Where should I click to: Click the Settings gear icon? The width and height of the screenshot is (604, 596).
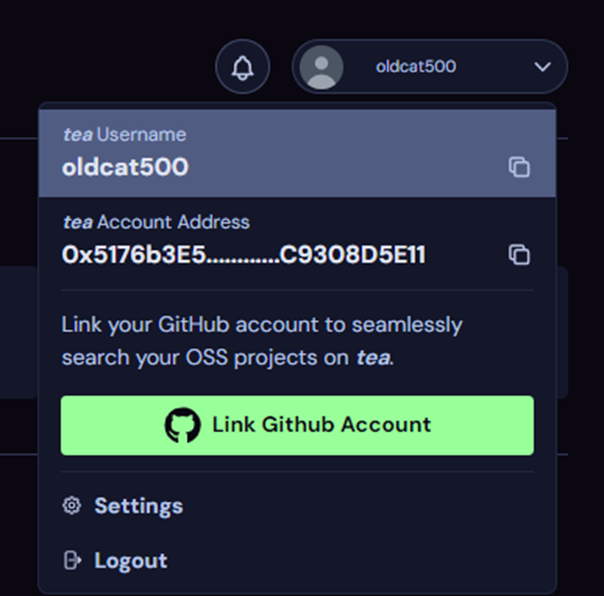coord(71,506)
